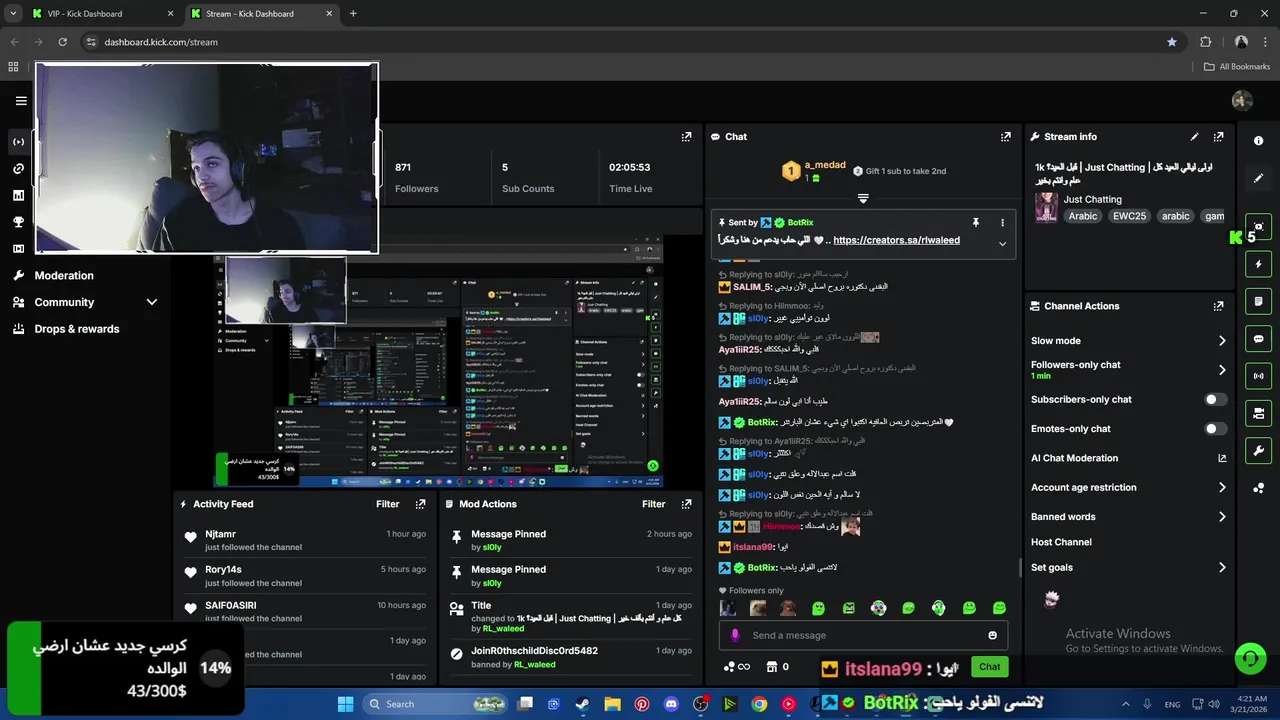Open the hamburger navigation menu
1280x720 pixels.
click(x=21, y=100)
